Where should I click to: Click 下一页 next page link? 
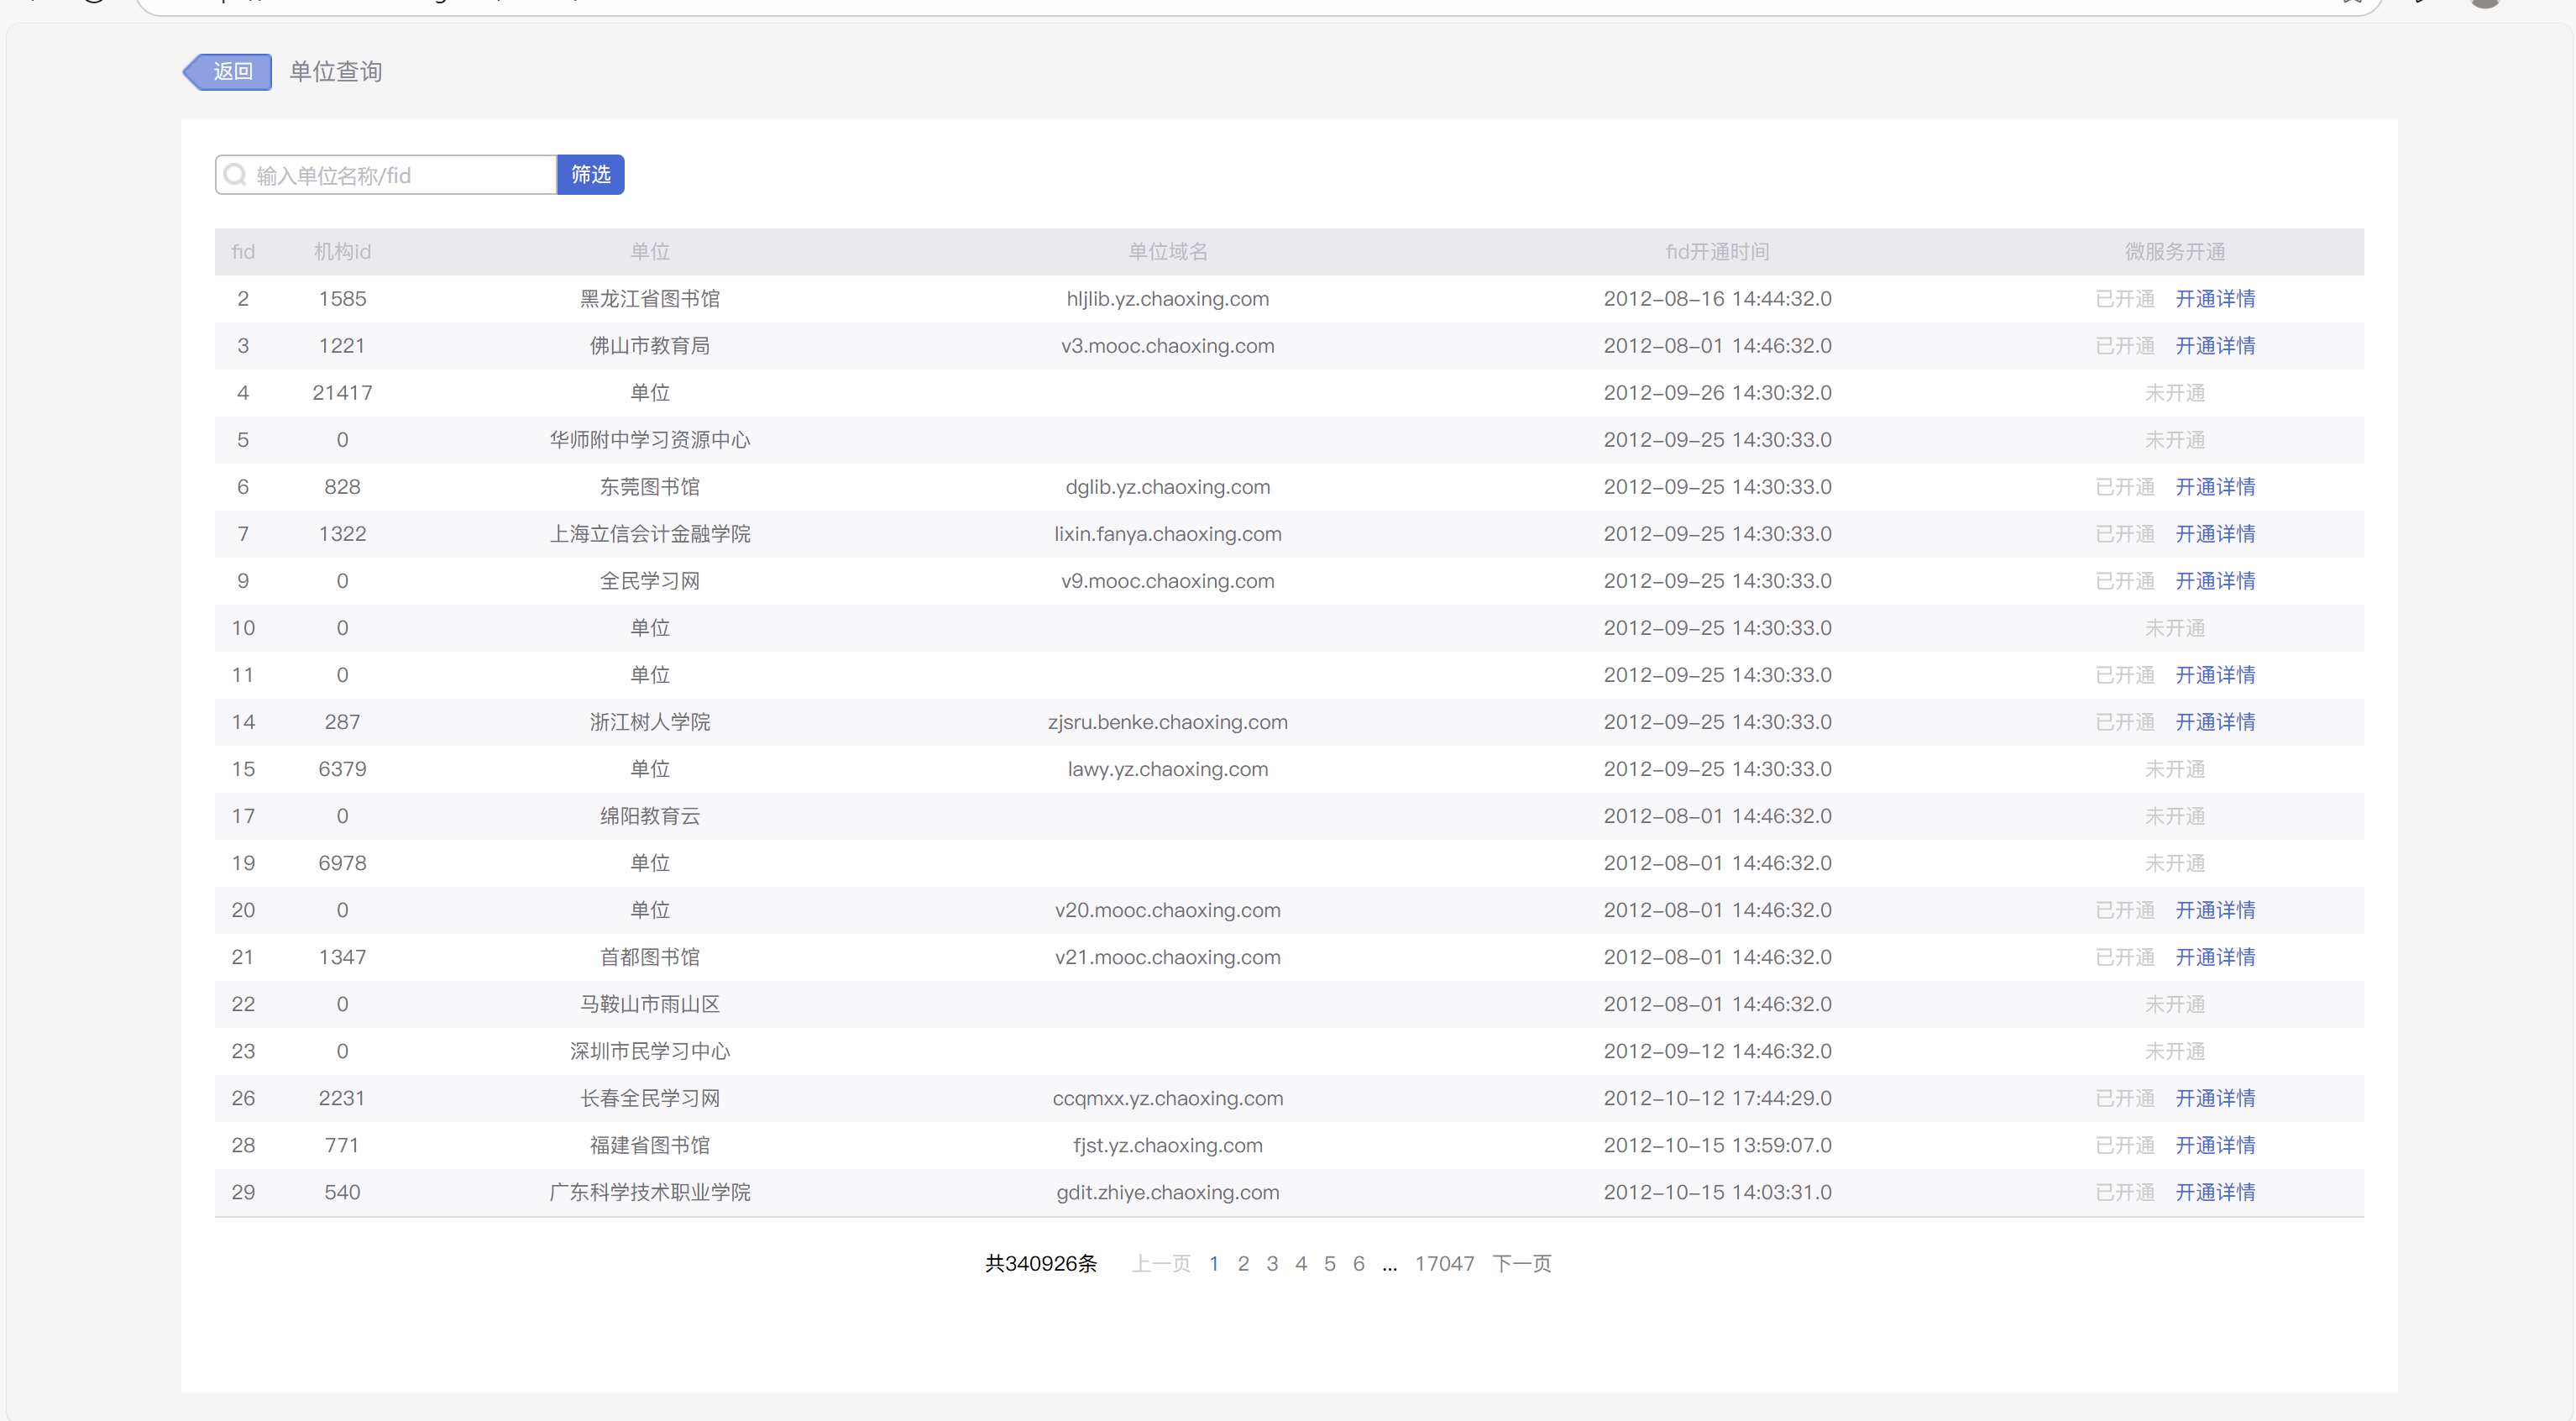1521,1264
